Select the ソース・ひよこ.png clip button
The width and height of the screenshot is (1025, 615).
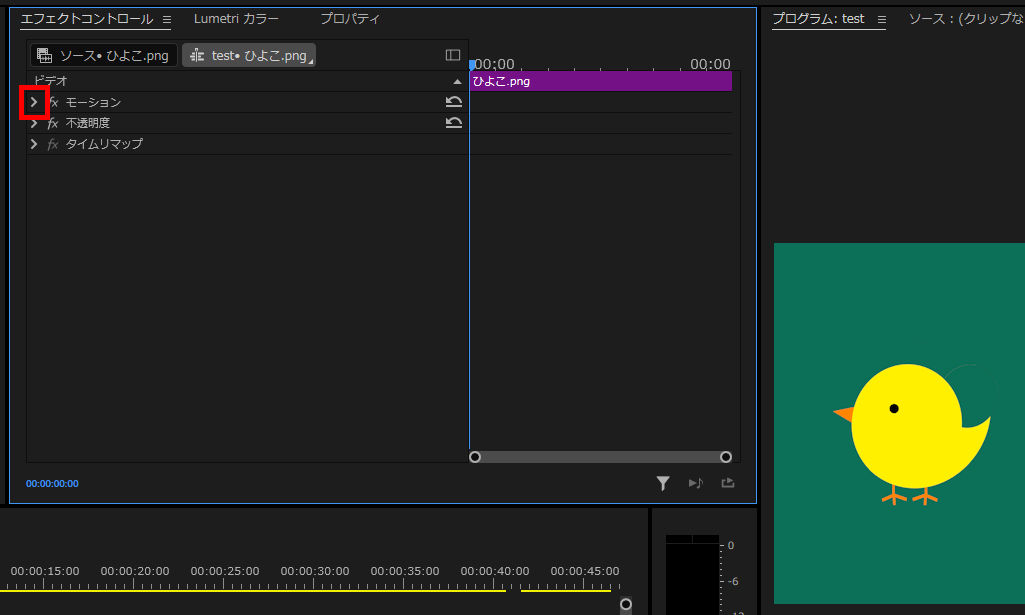click(103, 56)
